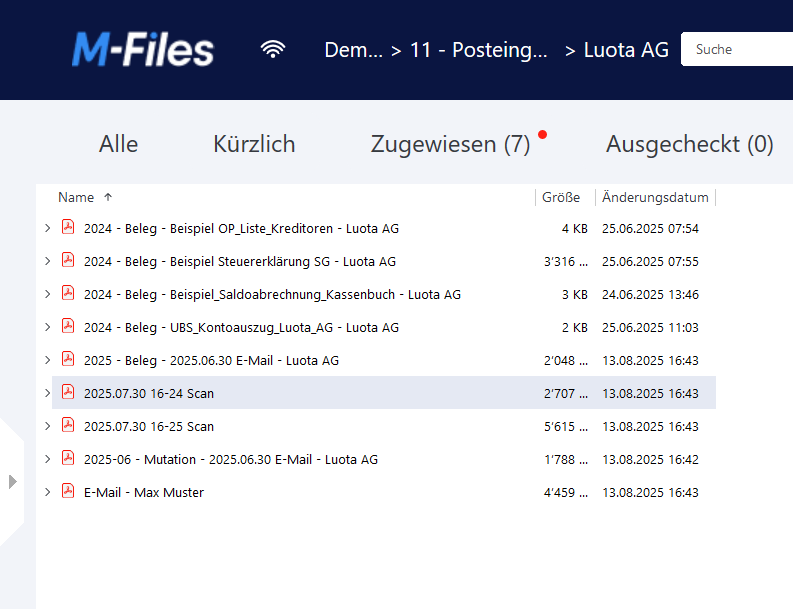Screen dimensions: 793x609
Task: Expand the 2025.07.30 16-24 Scan row
Action: (x=47, y=393)
